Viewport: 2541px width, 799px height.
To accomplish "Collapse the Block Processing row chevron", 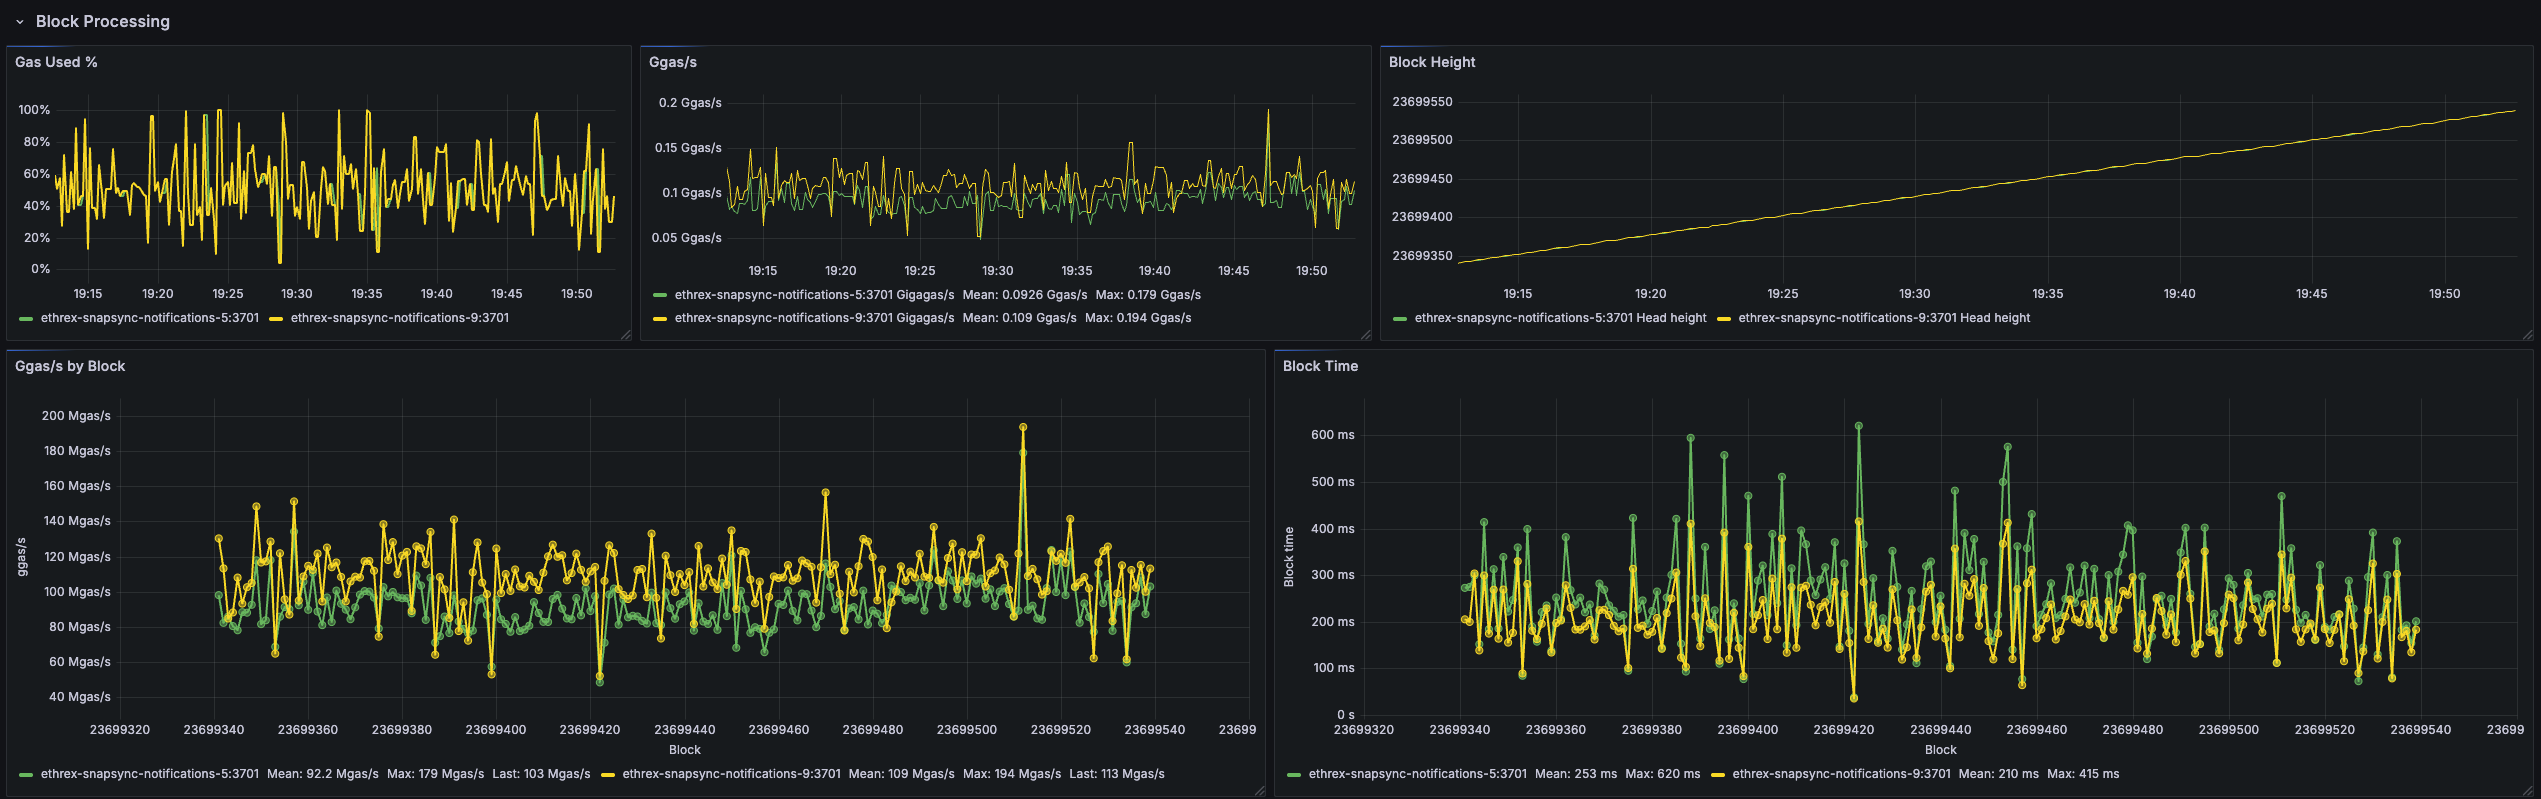I will (19, 22).
